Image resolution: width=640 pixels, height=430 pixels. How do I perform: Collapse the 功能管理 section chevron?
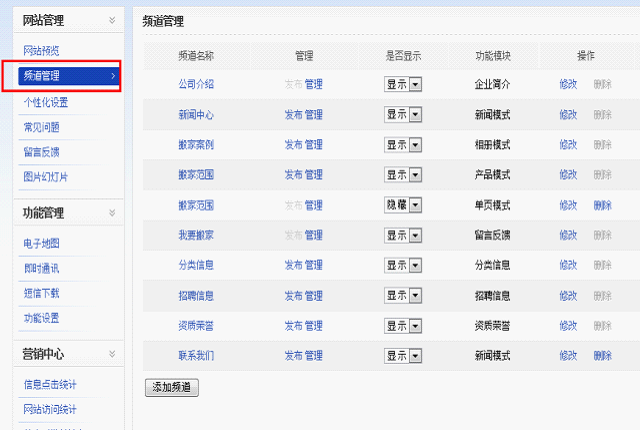112,213
